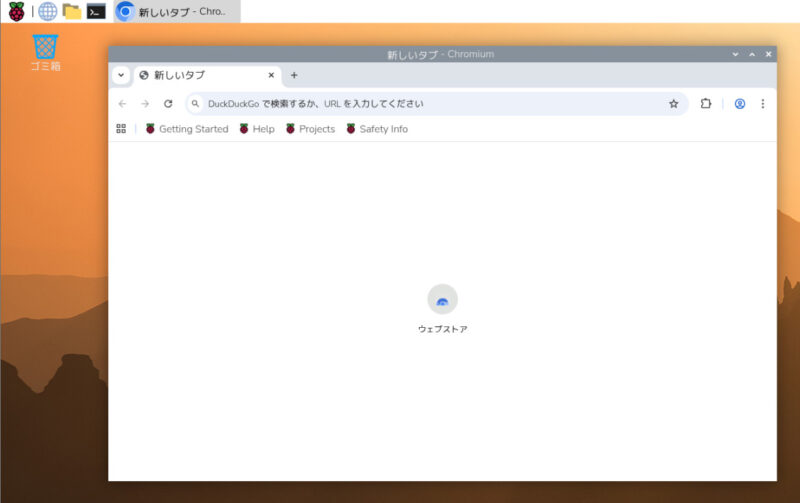This screenshot has height=503, width=800.
Task: Open the ウェブストア shortcut
Action: [x=442, y=300]
